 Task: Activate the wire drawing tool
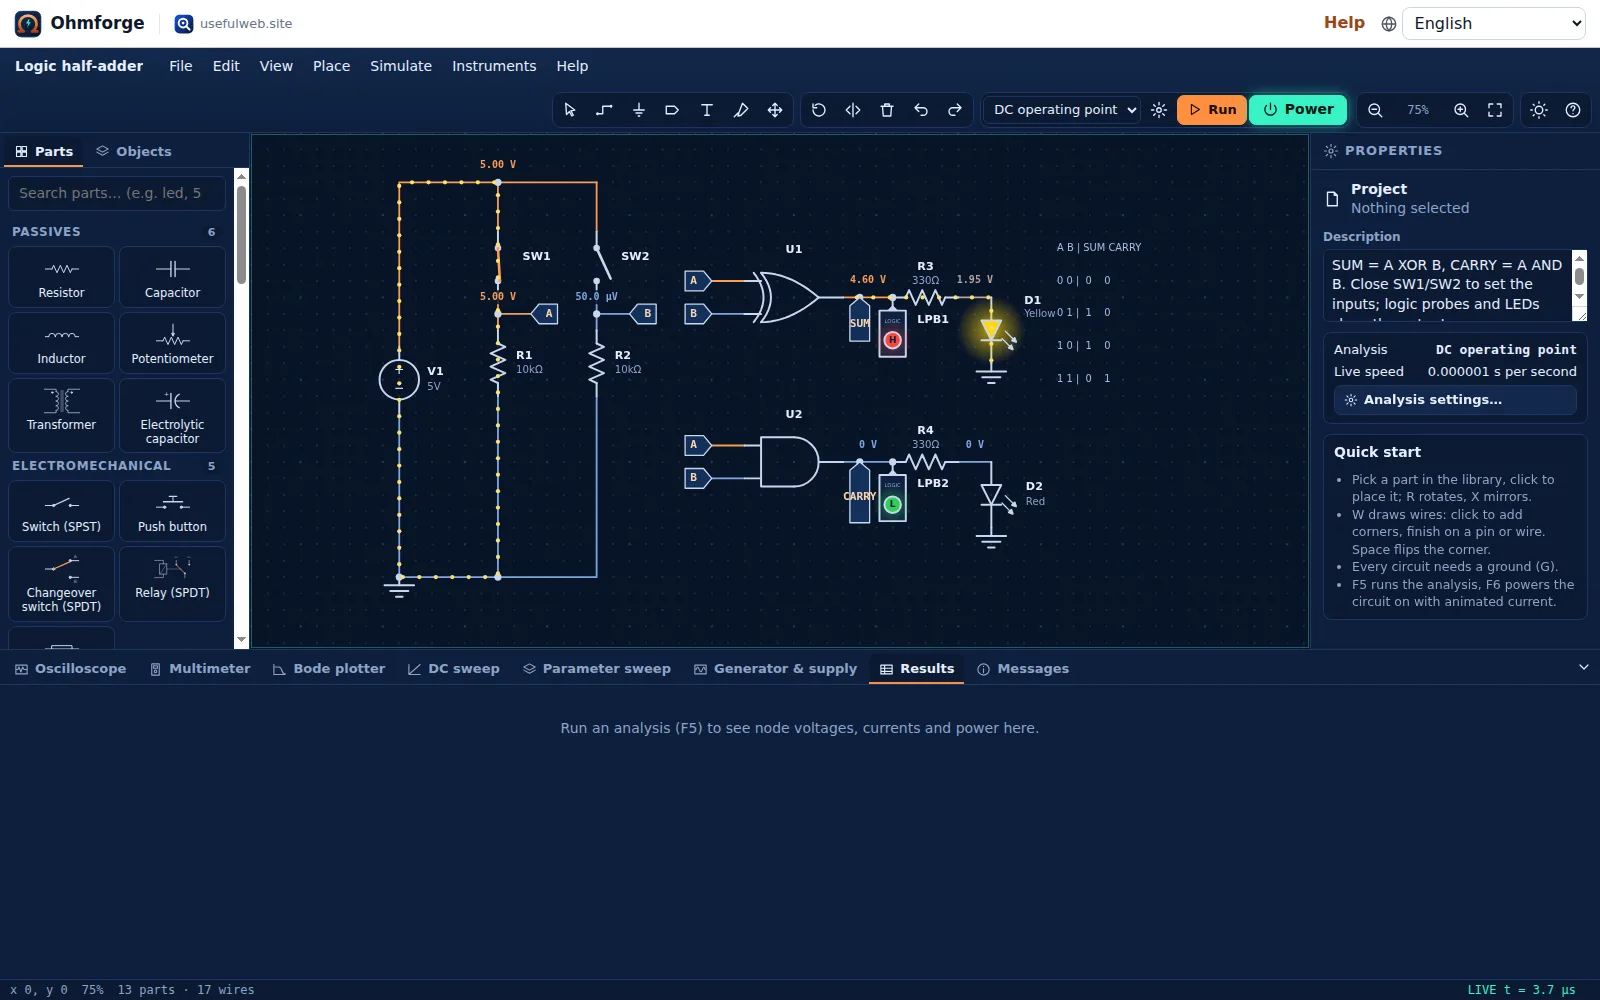(x=604, y=110)
